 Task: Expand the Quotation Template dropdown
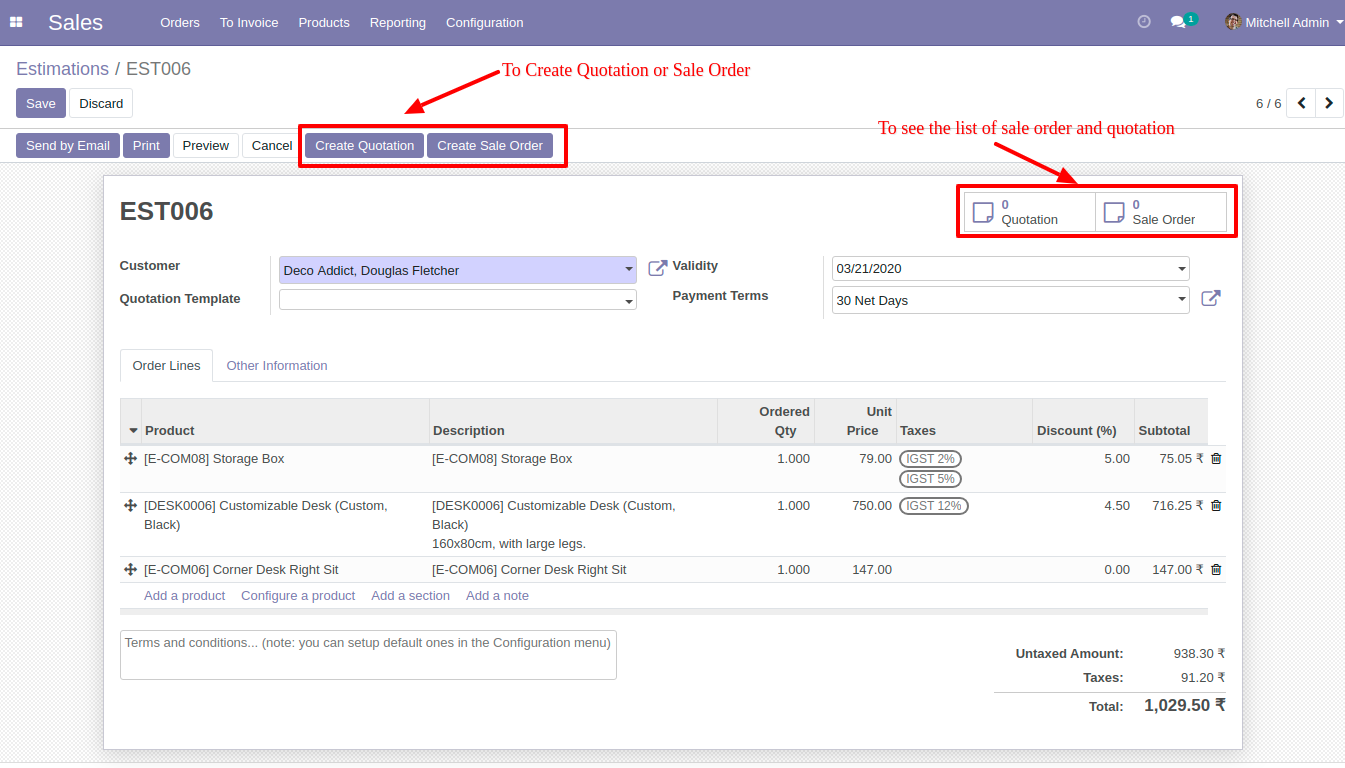click(629, 301)
